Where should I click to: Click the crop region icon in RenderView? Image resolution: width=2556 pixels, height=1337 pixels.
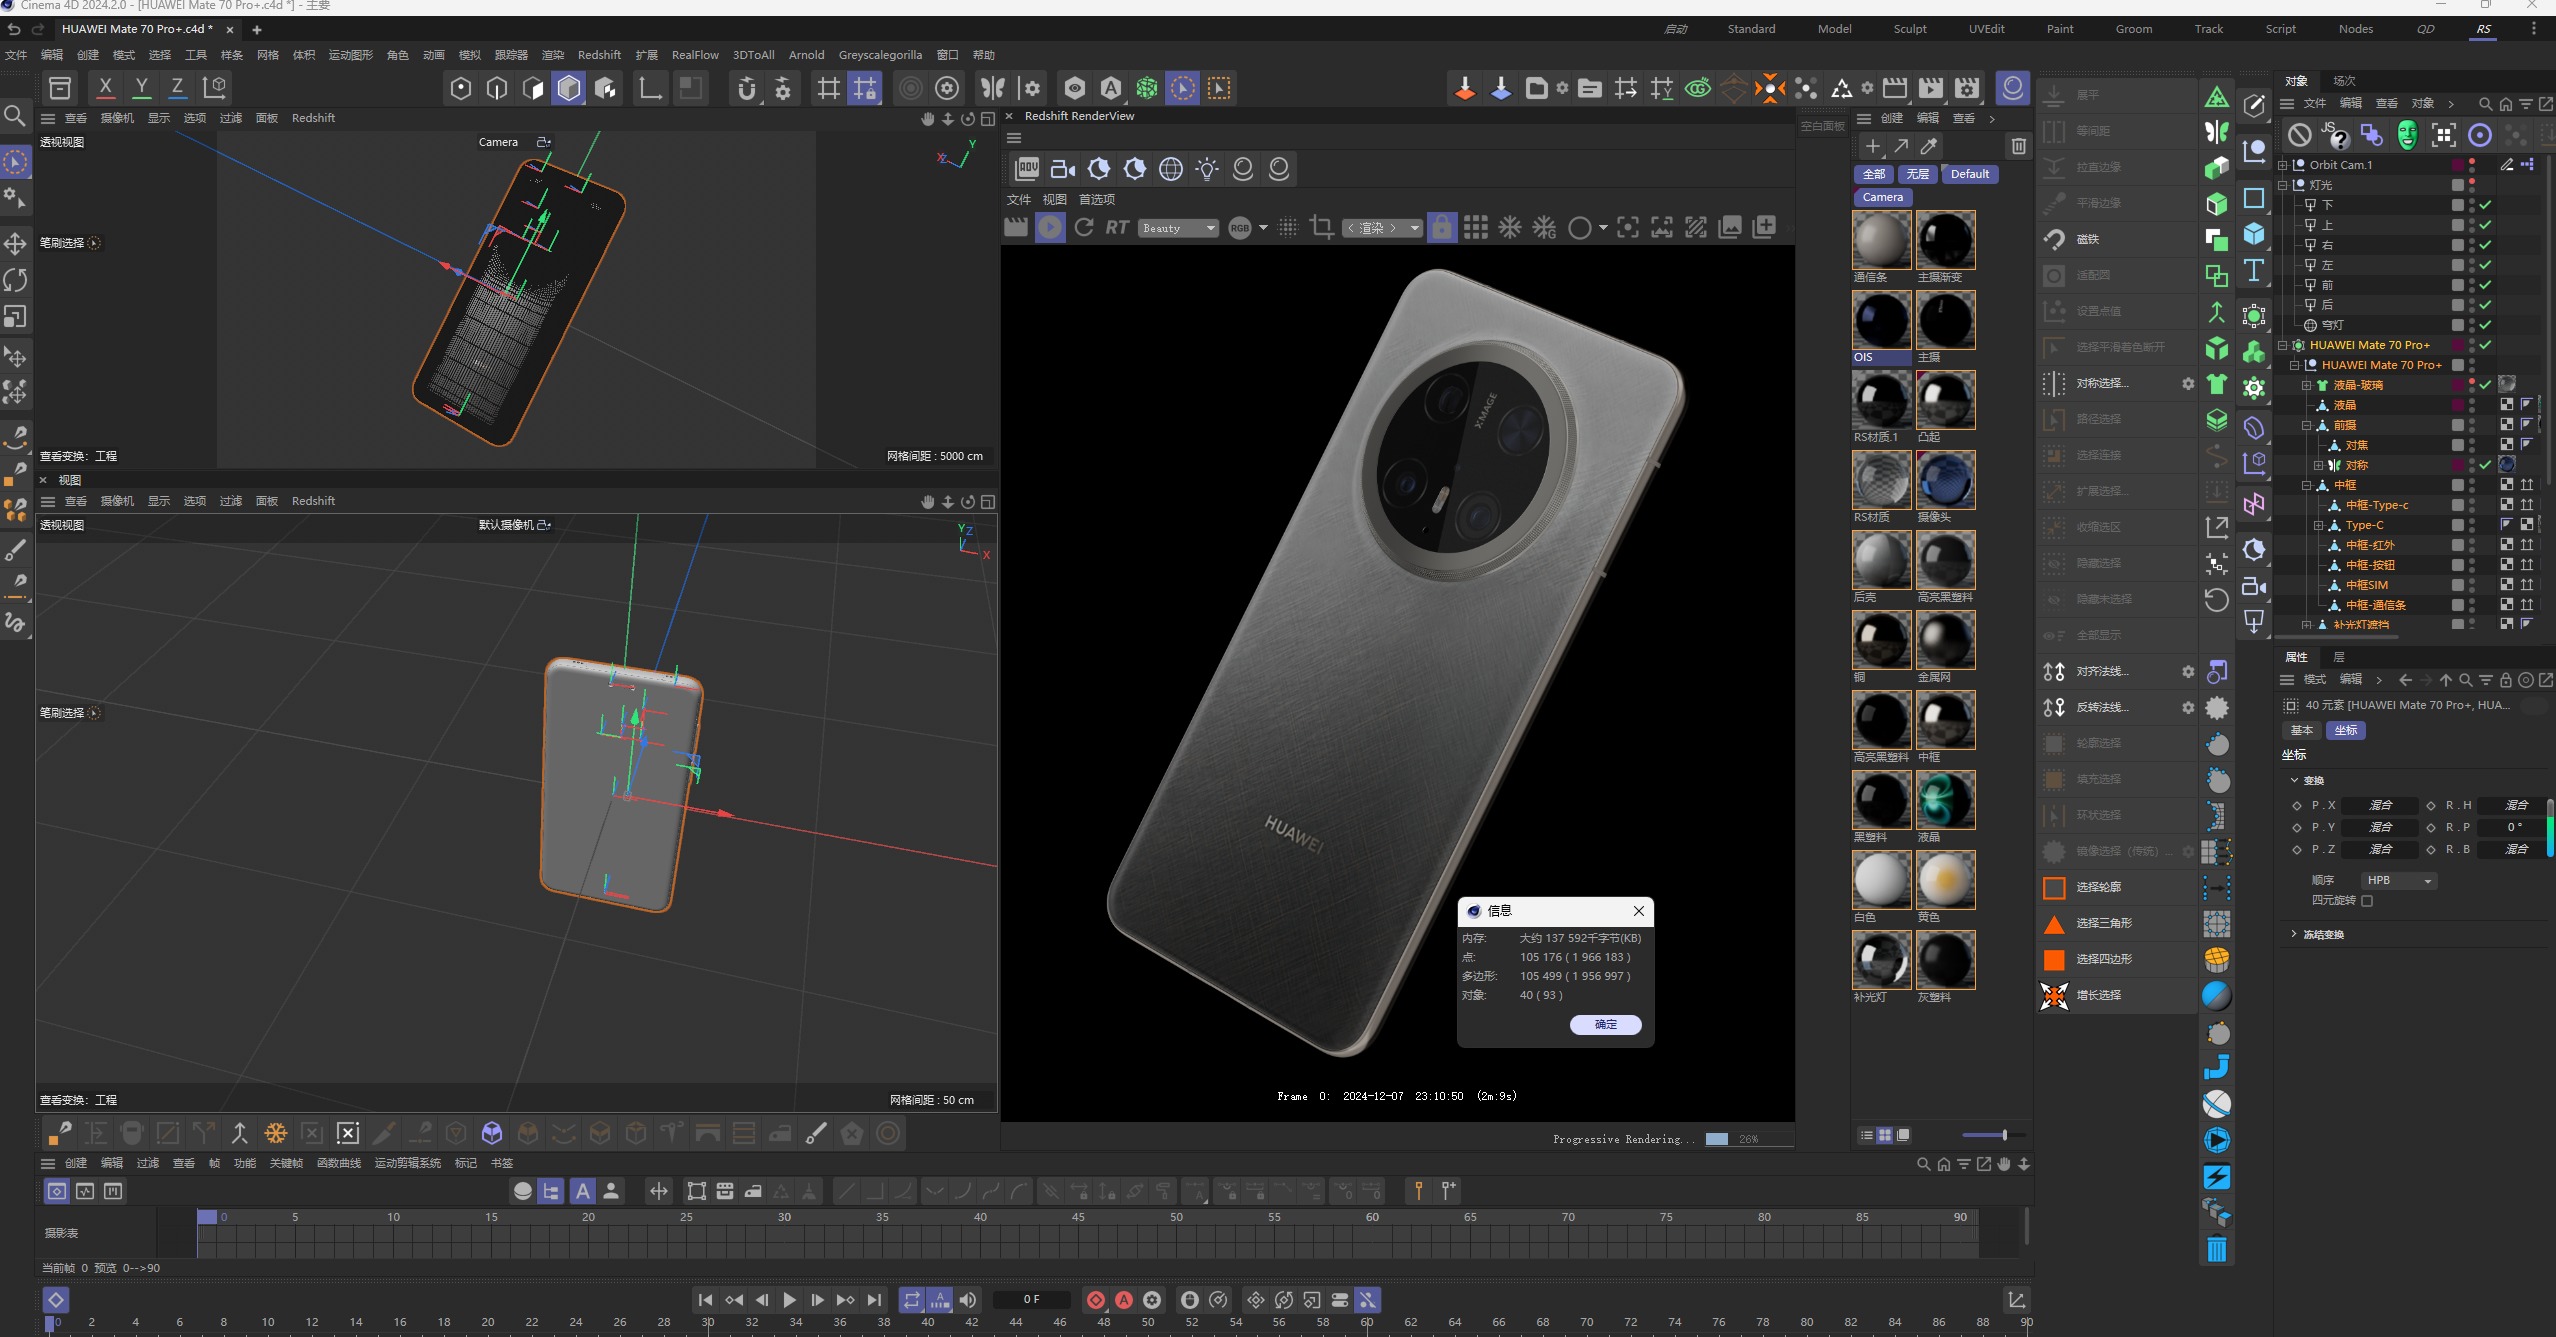[x=1321, y=228]
